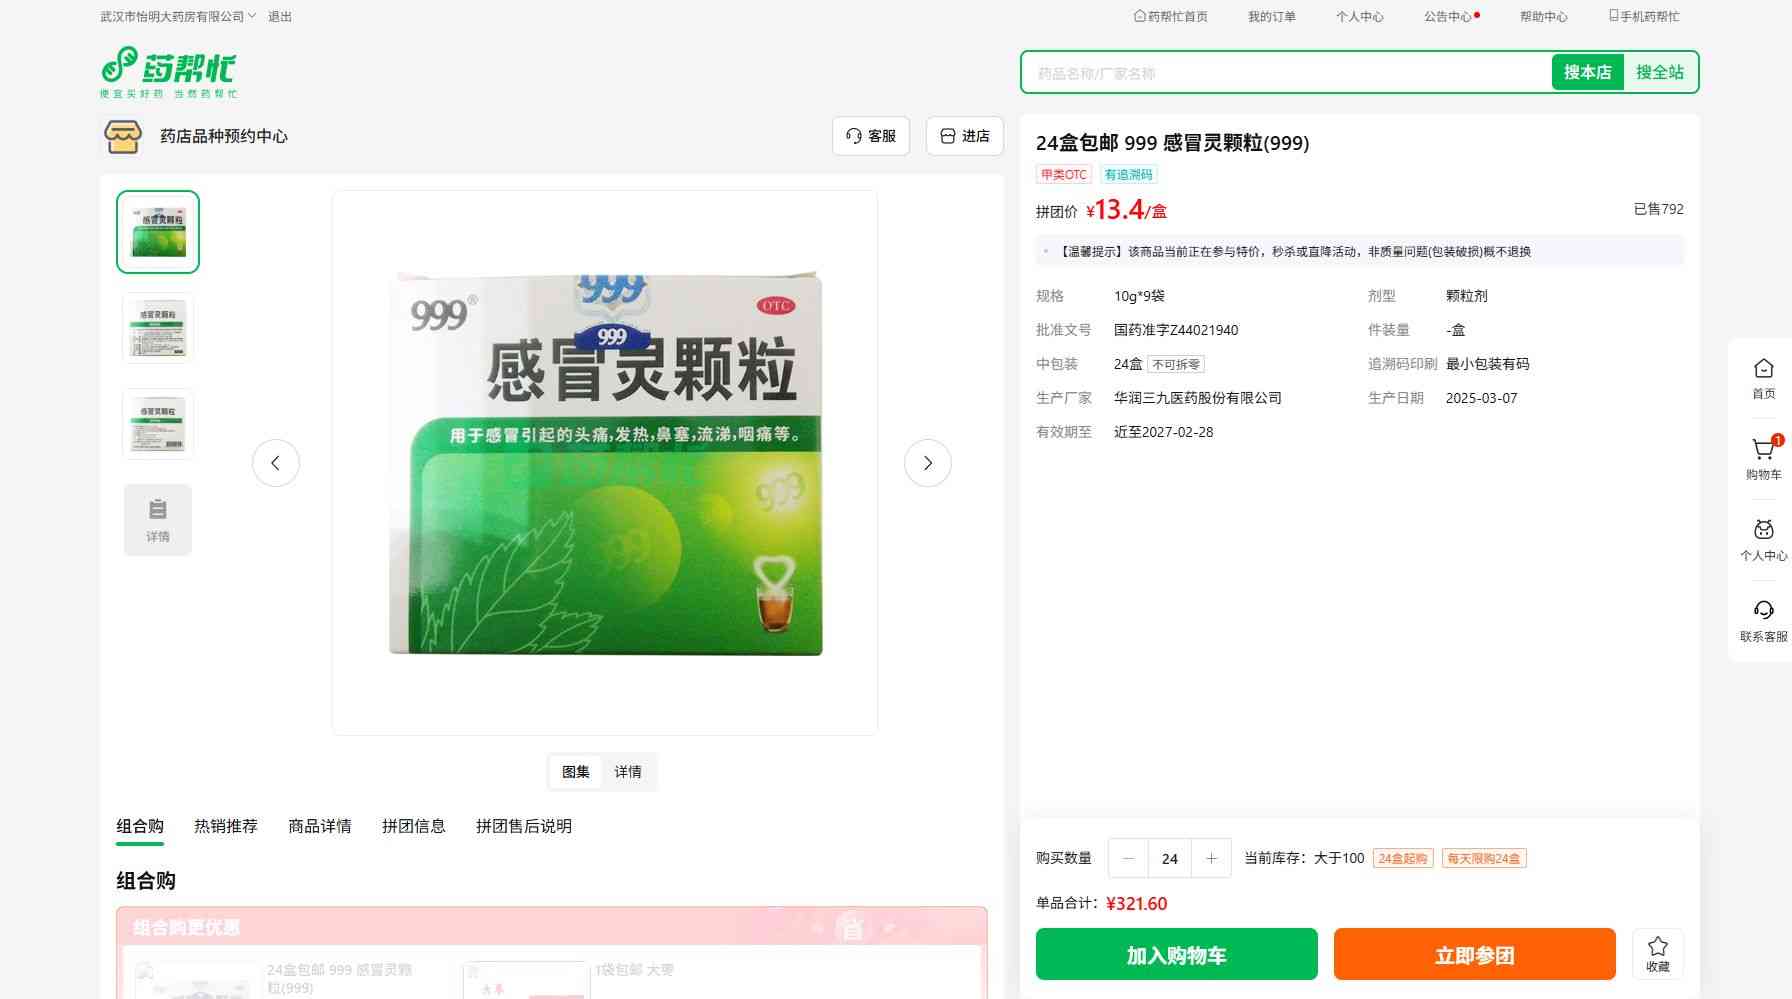Show next product image with right chevron
1792x999 pixels.
pyautogui.click(x=927, y=463)
